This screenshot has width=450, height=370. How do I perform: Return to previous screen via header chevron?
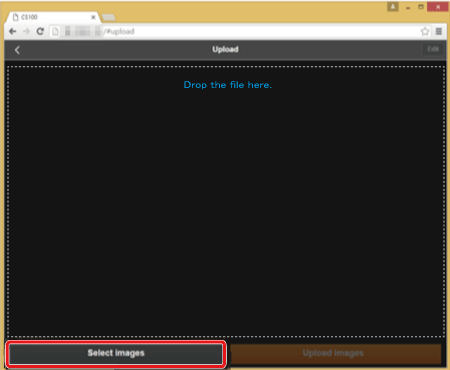[17, 50]
